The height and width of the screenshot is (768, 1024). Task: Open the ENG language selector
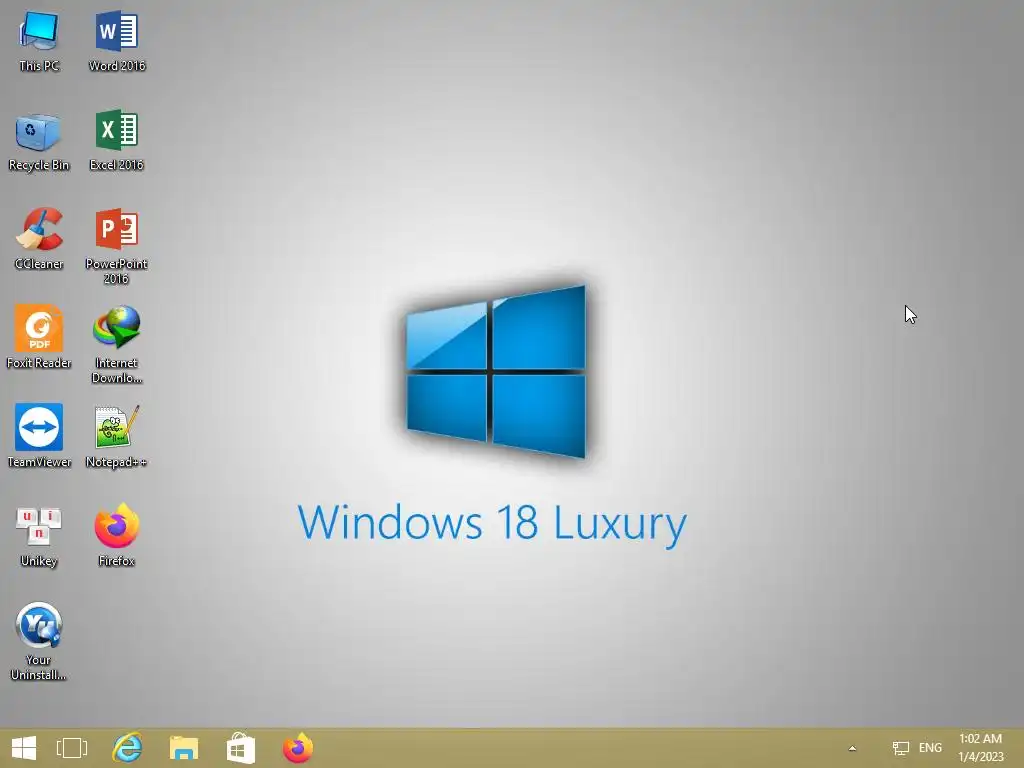[931, 748]
